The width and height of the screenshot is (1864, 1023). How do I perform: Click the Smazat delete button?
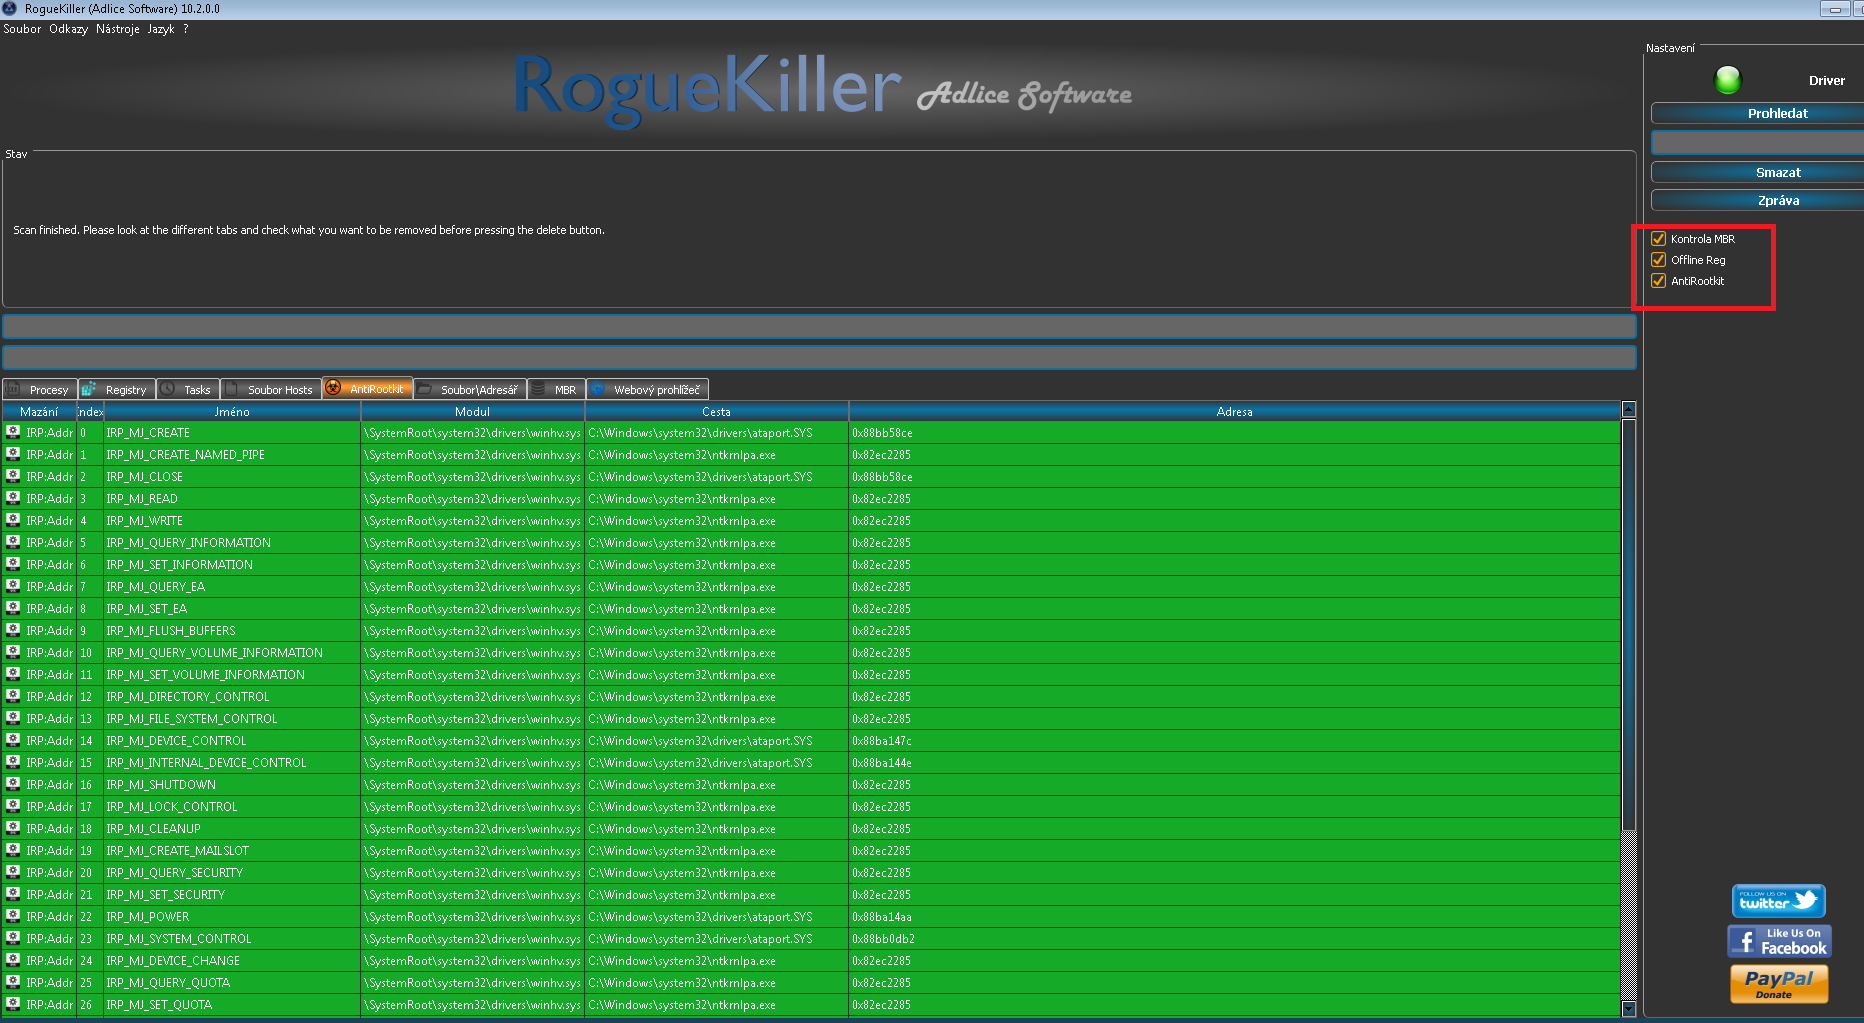(1757, 172)
